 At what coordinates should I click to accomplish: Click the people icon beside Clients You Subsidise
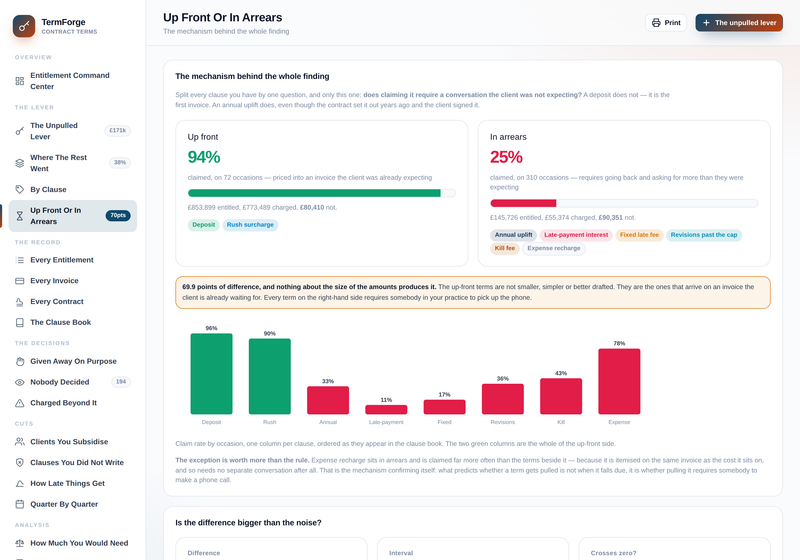19,442
